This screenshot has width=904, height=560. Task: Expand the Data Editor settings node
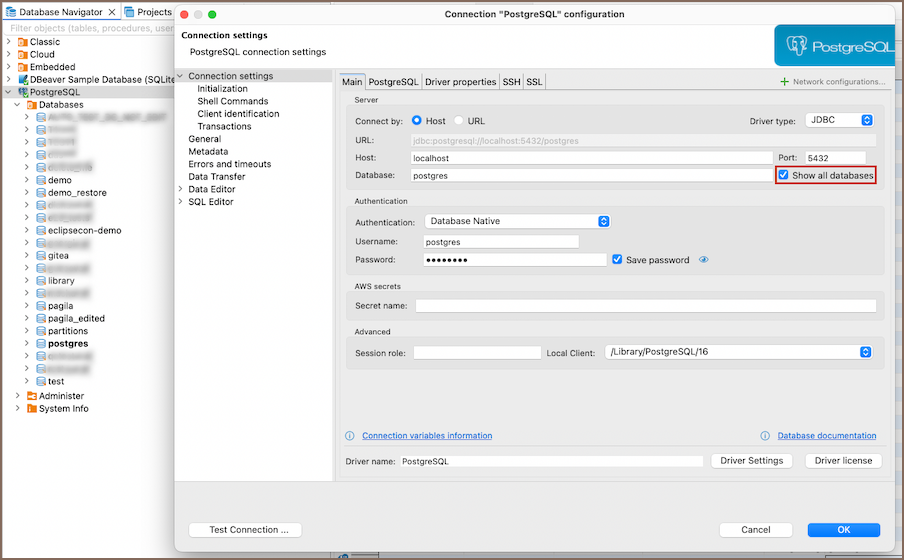(181, 189)
